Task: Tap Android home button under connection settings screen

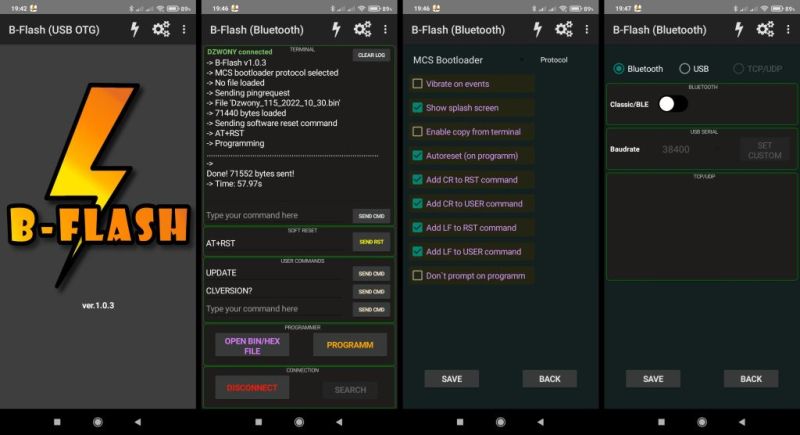Action: tap(702, 422)
